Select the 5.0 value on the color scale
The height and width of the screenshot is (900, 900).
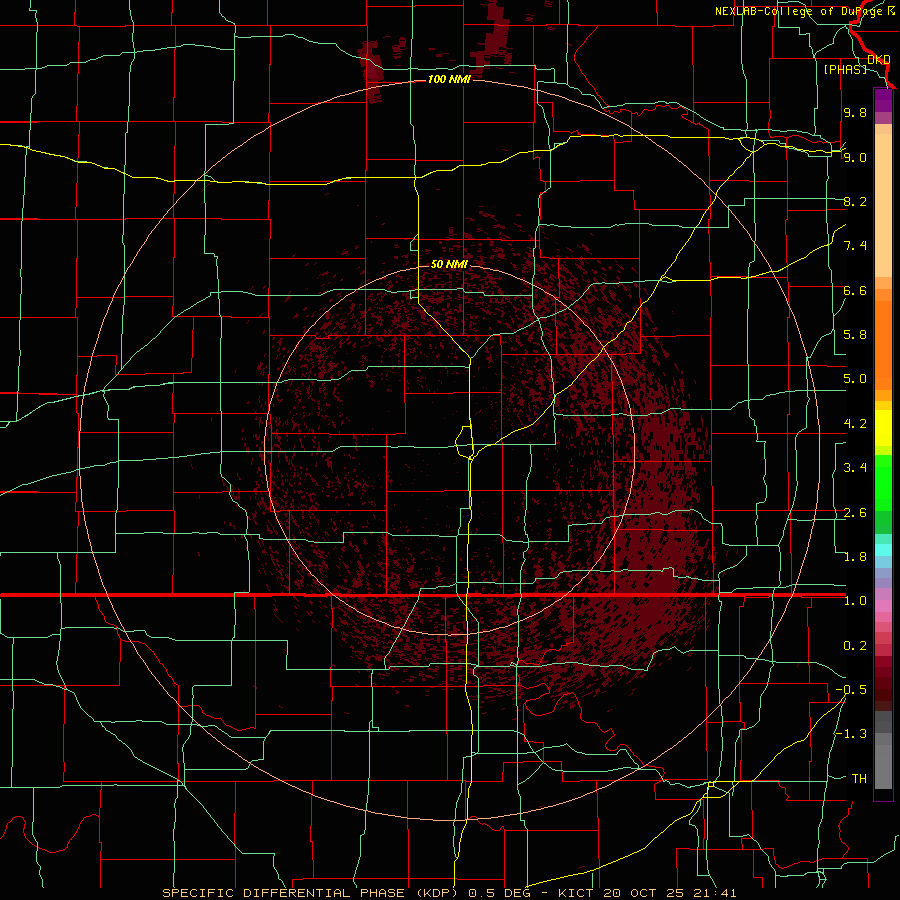pyautogui.click(x=855, y=379)
